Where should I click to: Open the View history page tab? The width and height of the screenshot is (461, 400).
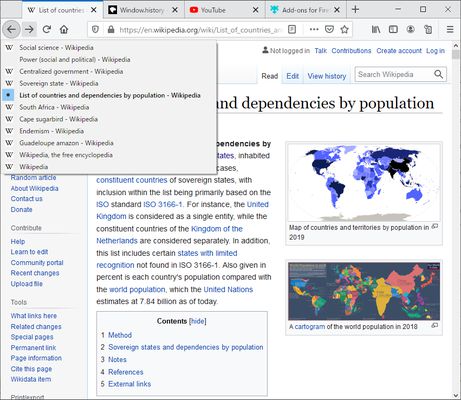(327, 76)
